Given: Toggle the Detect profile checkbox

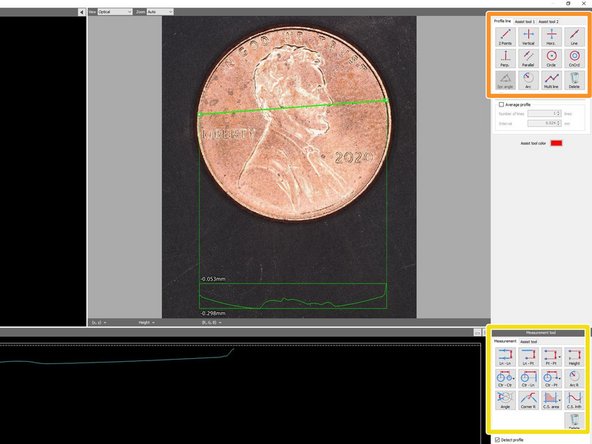Looking at the screenshot, I should tap(497, 440).
